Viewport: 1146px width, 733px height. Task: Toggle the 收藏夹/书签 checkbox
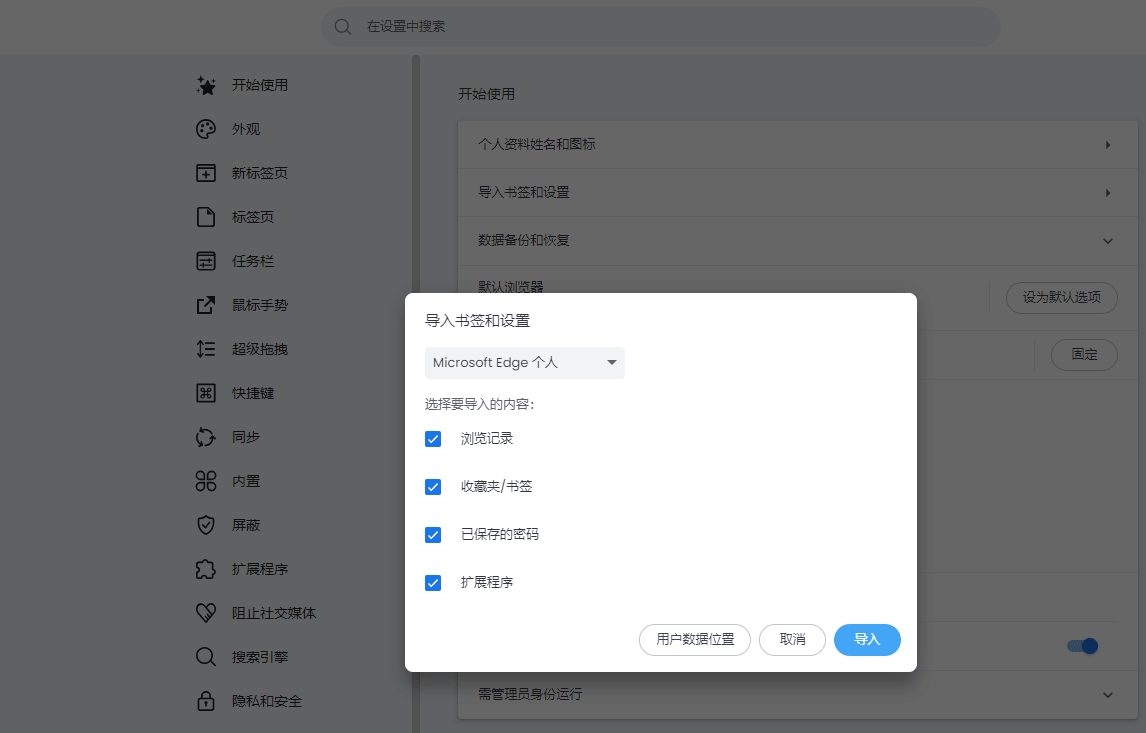point(433,487)
